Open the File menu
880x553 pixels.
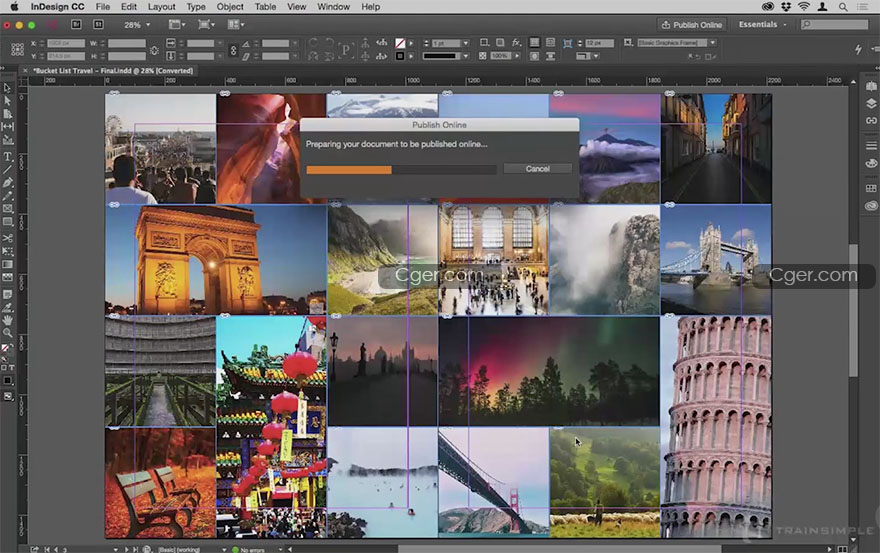point(103,7)
